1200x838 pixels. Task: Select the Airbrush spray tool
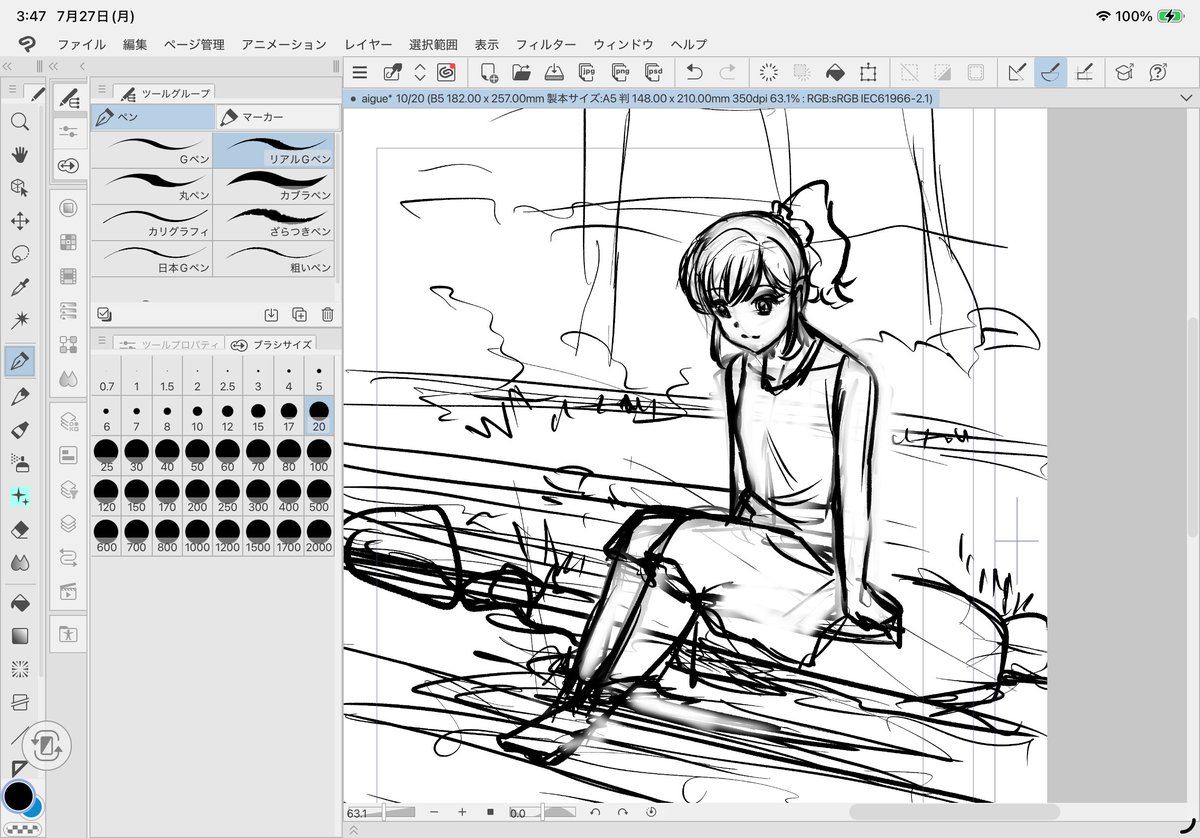19,462
